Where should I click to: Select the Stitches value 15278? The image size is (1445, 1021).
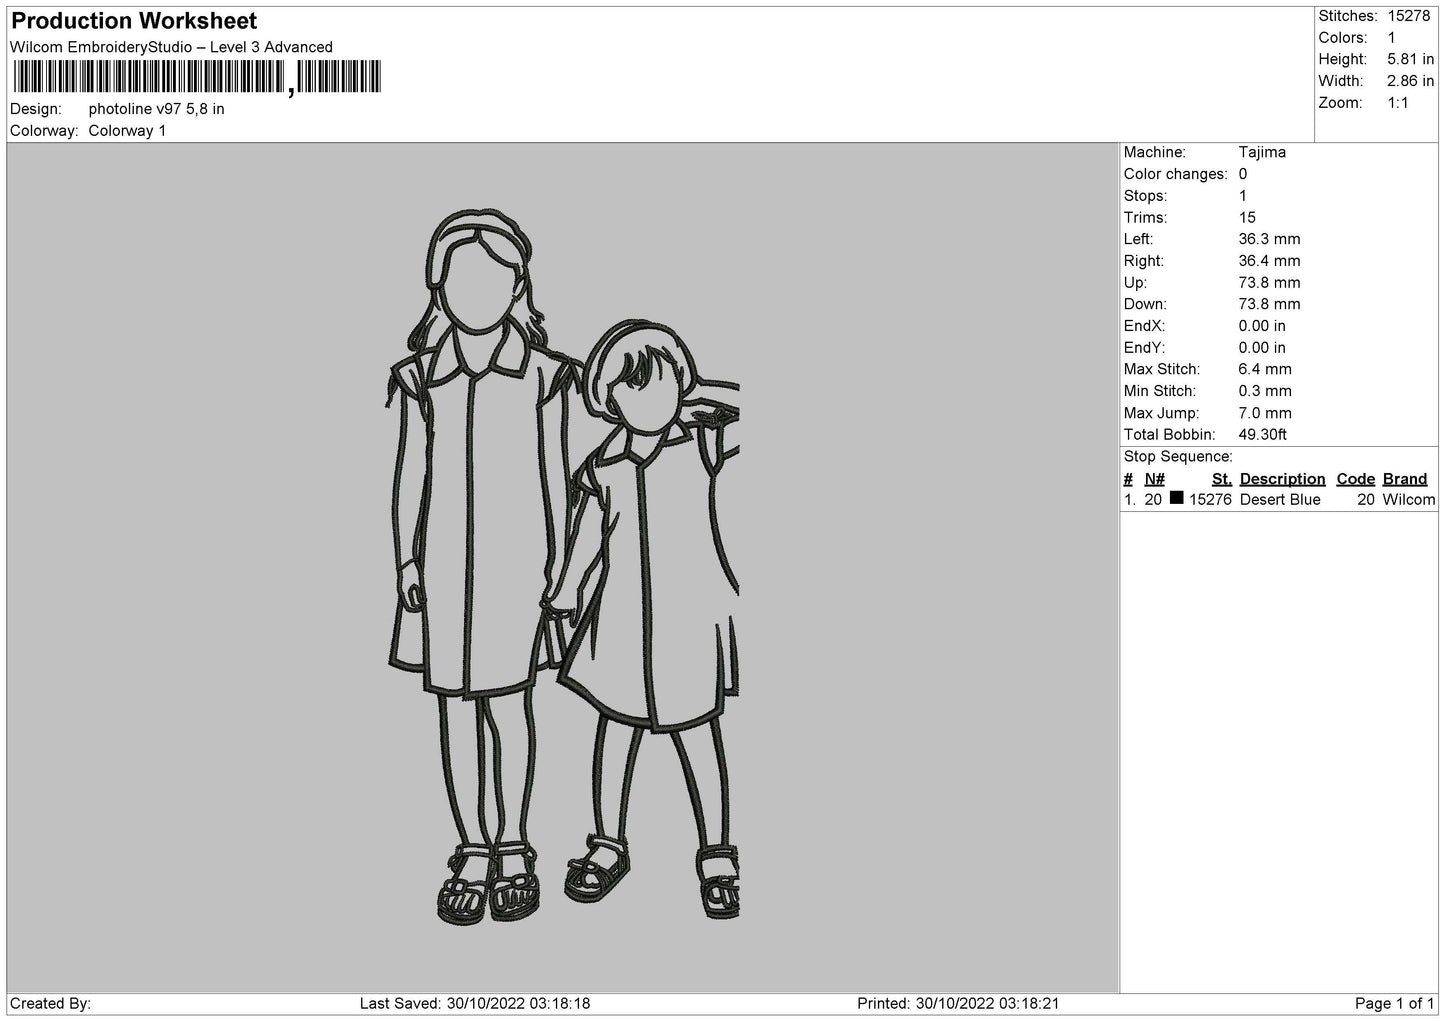click(1408, 16)
